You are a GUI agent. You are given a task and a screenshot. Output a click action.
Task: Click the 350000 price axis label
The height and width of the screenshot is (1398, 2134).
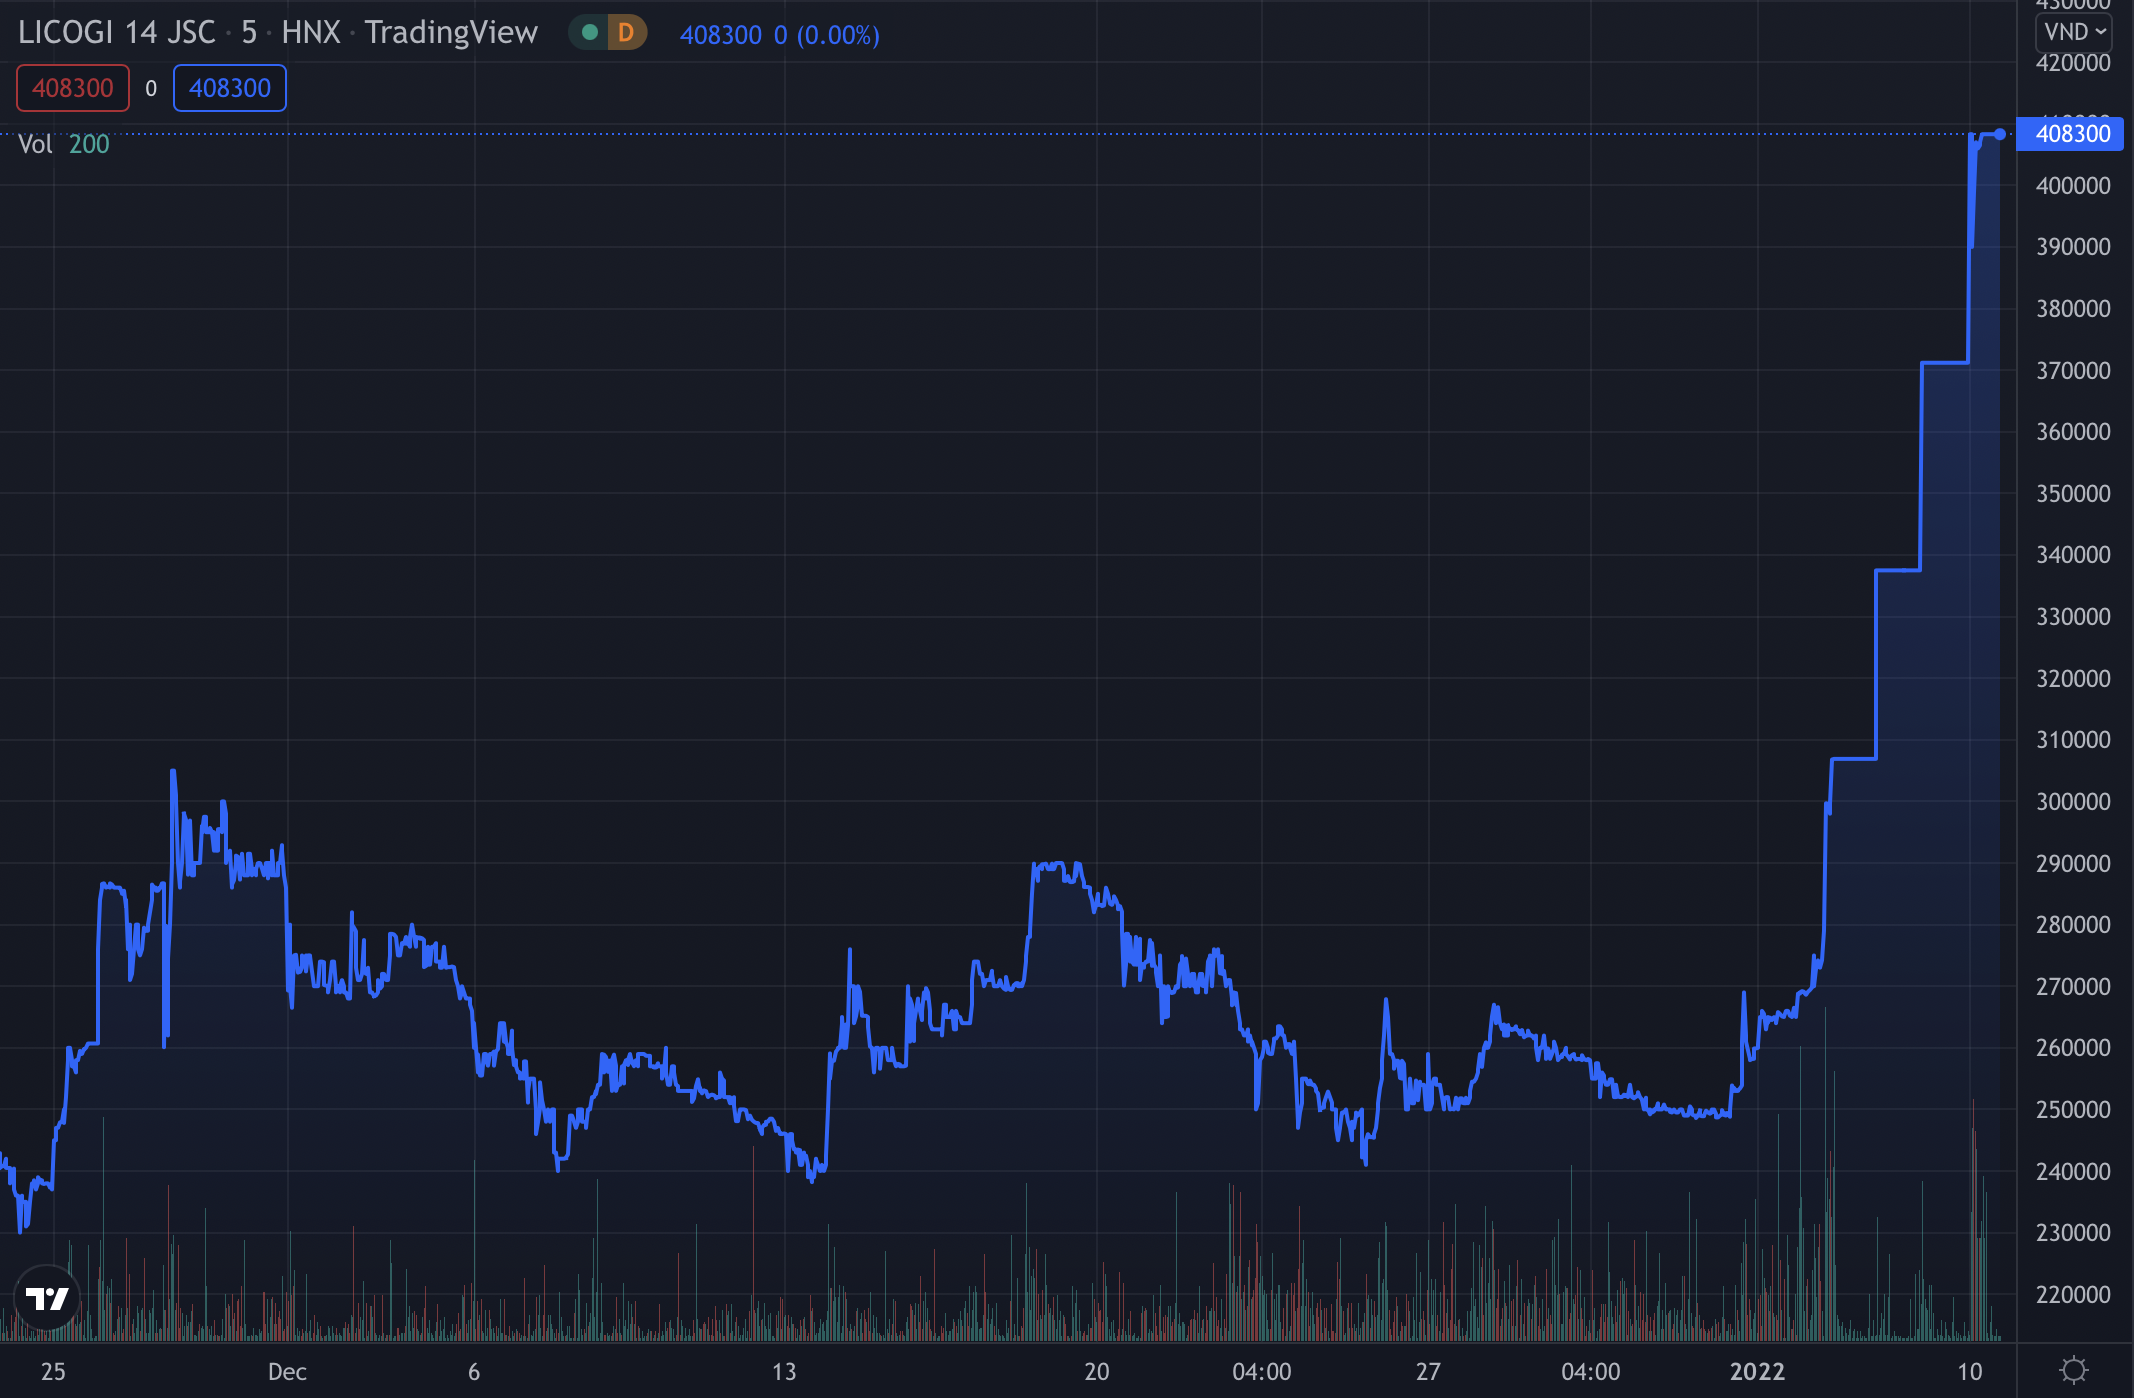(x=2073, y=494)
